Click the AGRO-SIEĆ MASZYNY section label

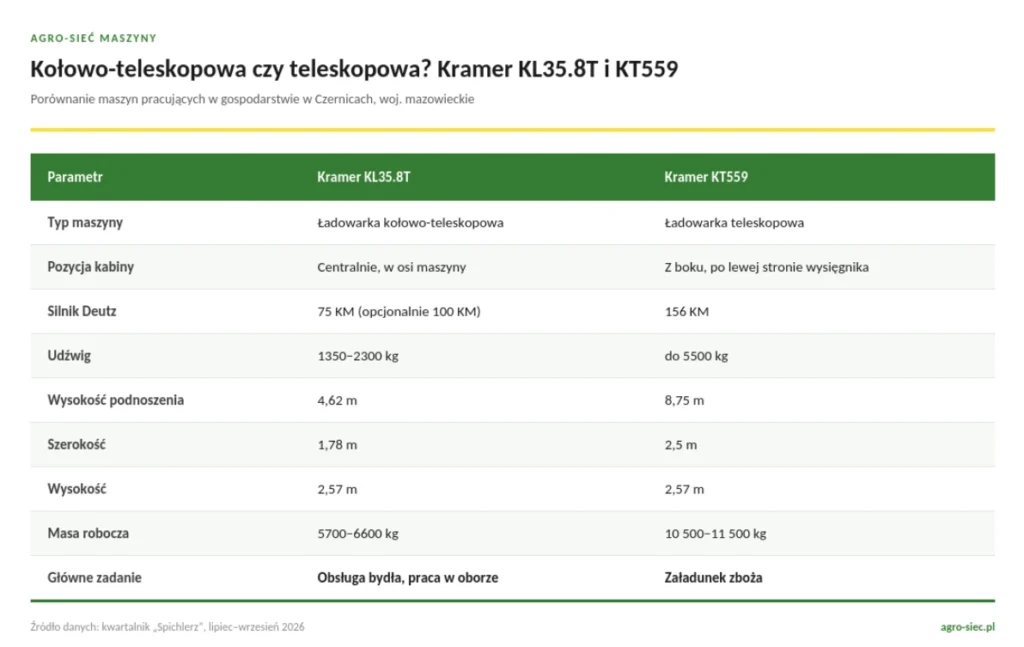(x=93, y=38)
